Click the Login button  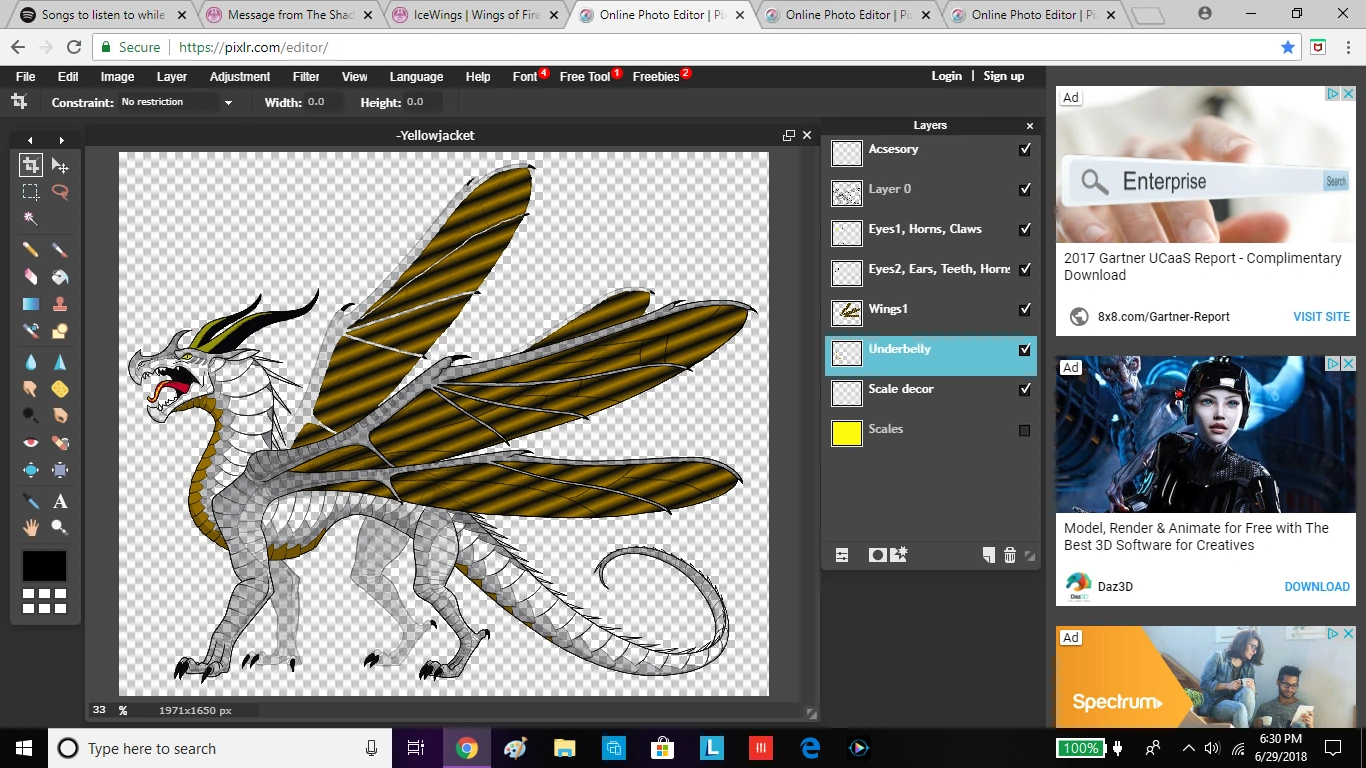click(x=946, y=76)
